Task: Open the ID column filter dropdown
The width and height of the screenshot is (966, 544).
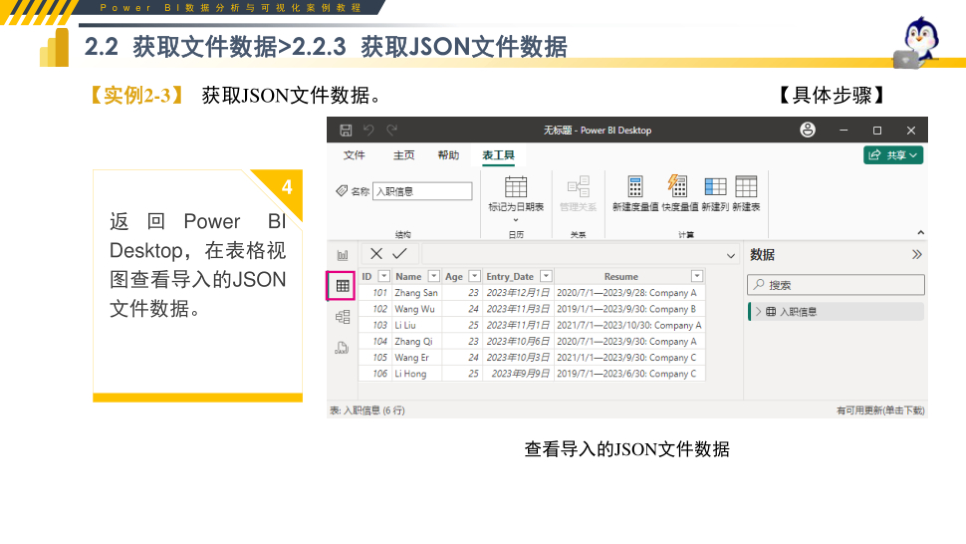Action: (x=384, y=276)
